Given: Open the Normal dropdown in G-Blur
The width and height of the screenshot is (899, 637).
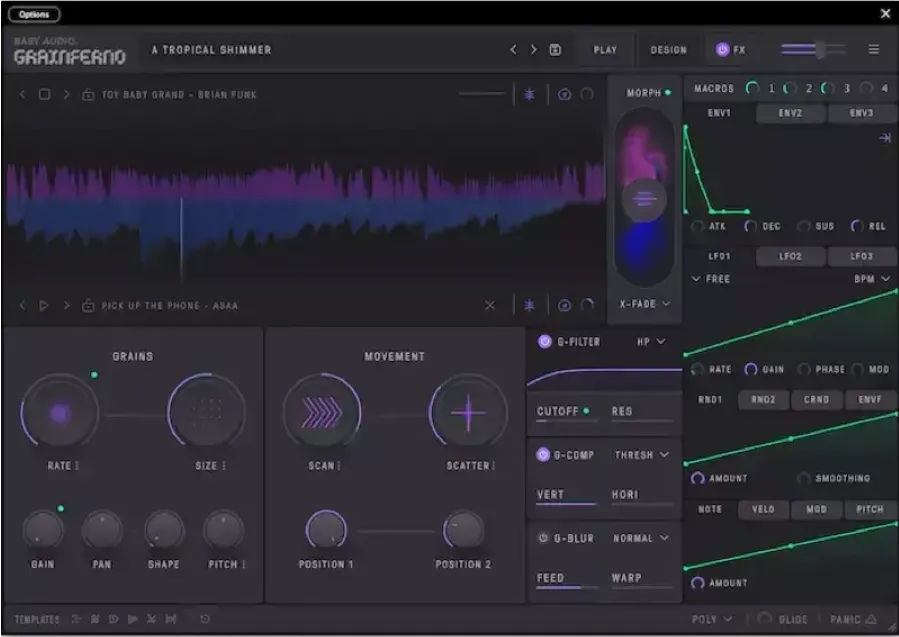Looking at the screenshot, I should pyautogui.click(x=641, y=538).
